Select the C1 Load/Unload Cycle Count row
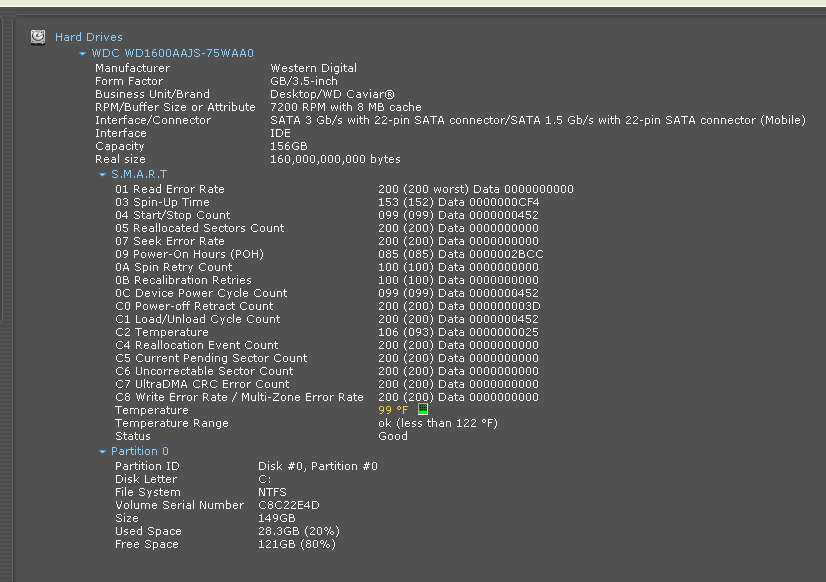Screen dimensions: 826x582 (327, 319)
